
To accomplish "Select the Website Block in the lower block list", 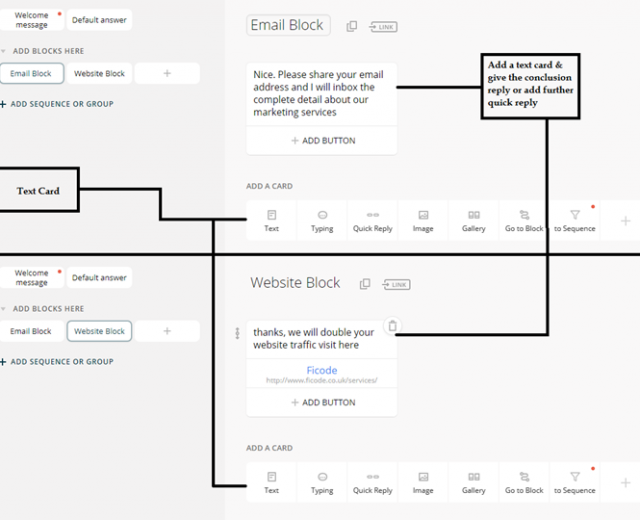I will [x=99, y=331].
